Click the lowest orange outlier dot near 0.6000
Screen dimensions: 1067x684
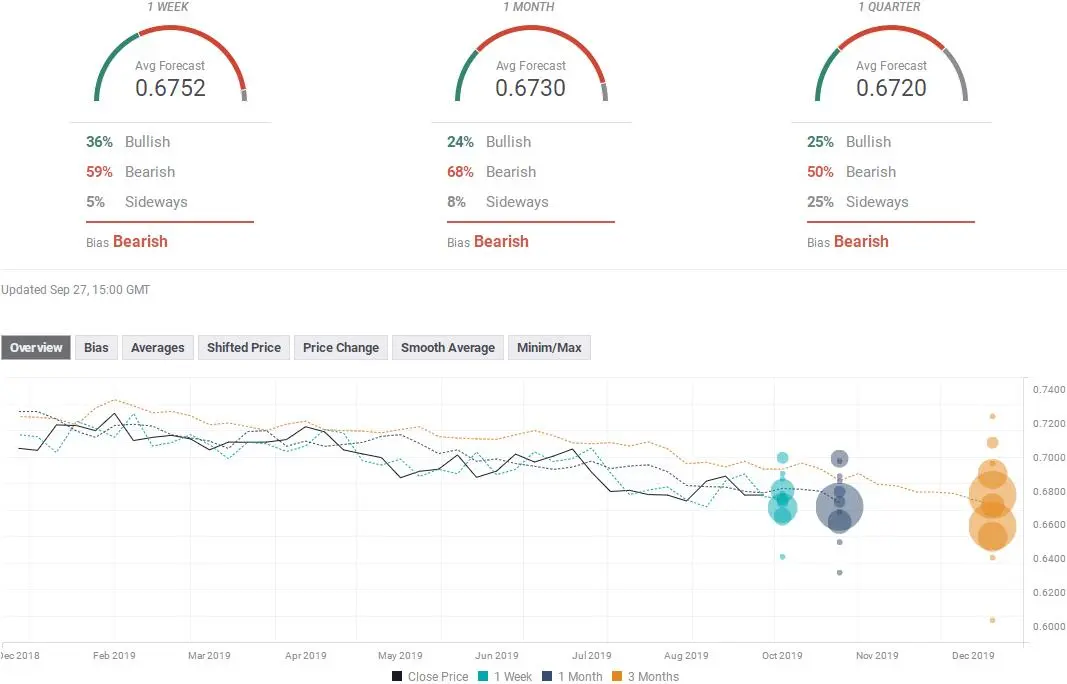pos(993,620)
